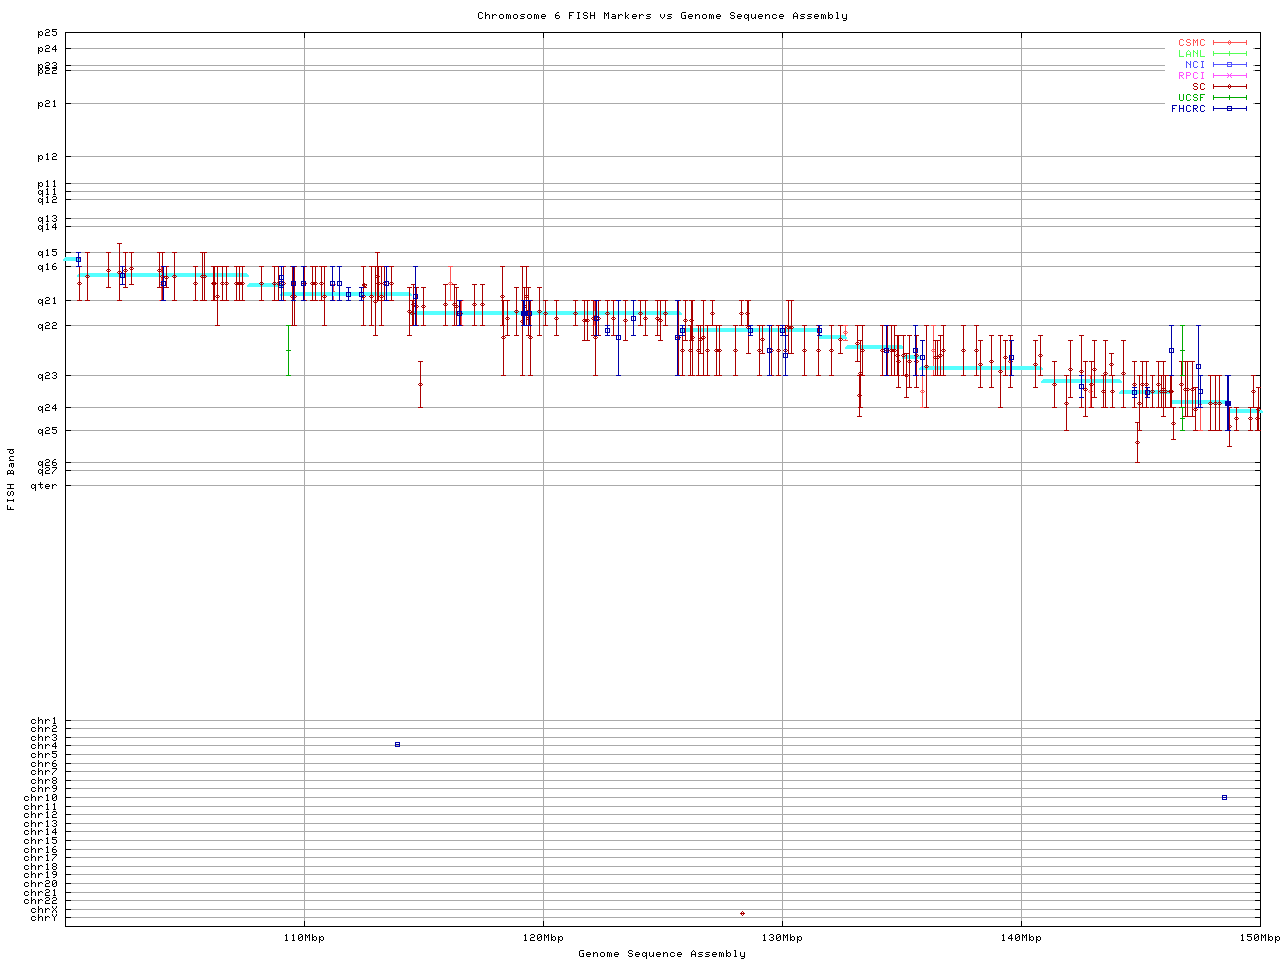Click the 110Mbp x-axis tick label
This screenshot has width=1280, height=960.
304,938
